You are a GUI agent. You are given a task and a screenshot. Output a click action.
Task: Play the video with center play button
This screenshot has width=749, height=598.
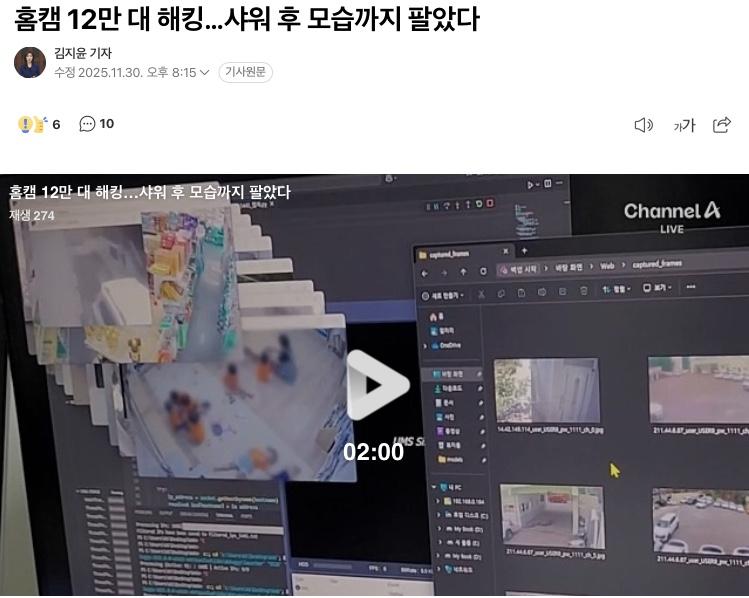[375, 385]
